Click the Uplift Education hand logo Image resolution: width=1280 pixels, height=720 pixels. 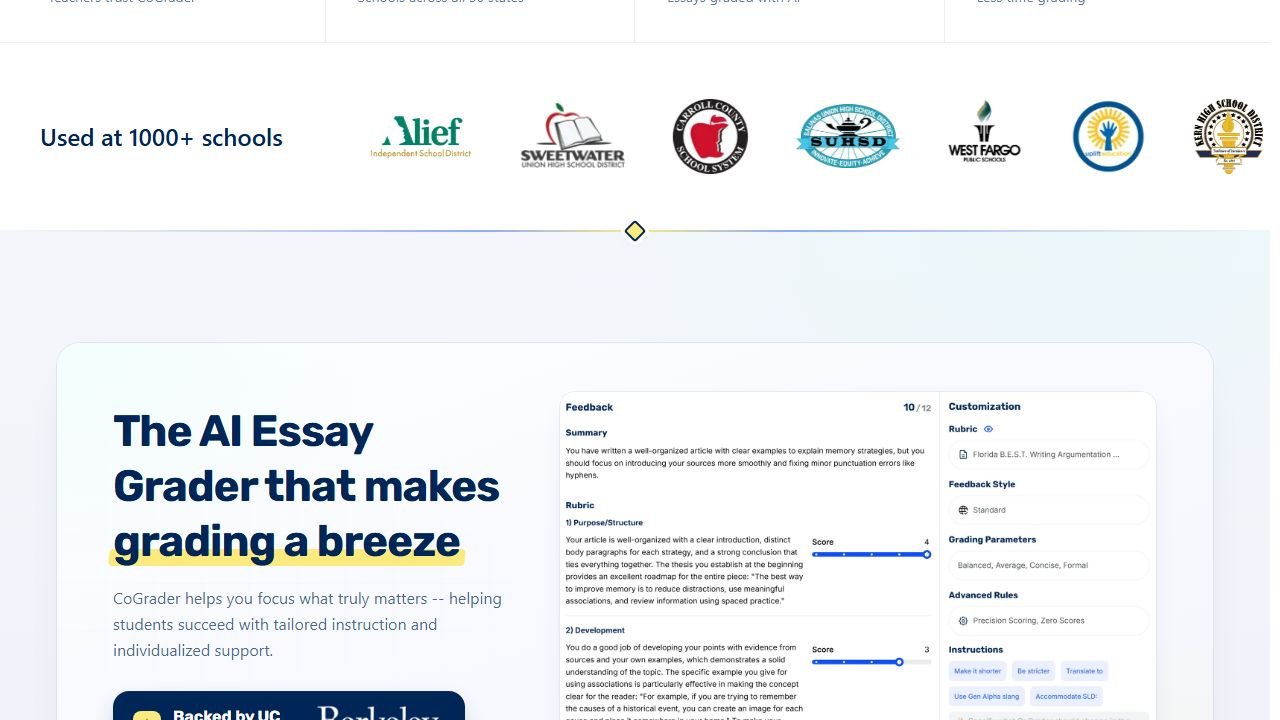(1108, 136)
